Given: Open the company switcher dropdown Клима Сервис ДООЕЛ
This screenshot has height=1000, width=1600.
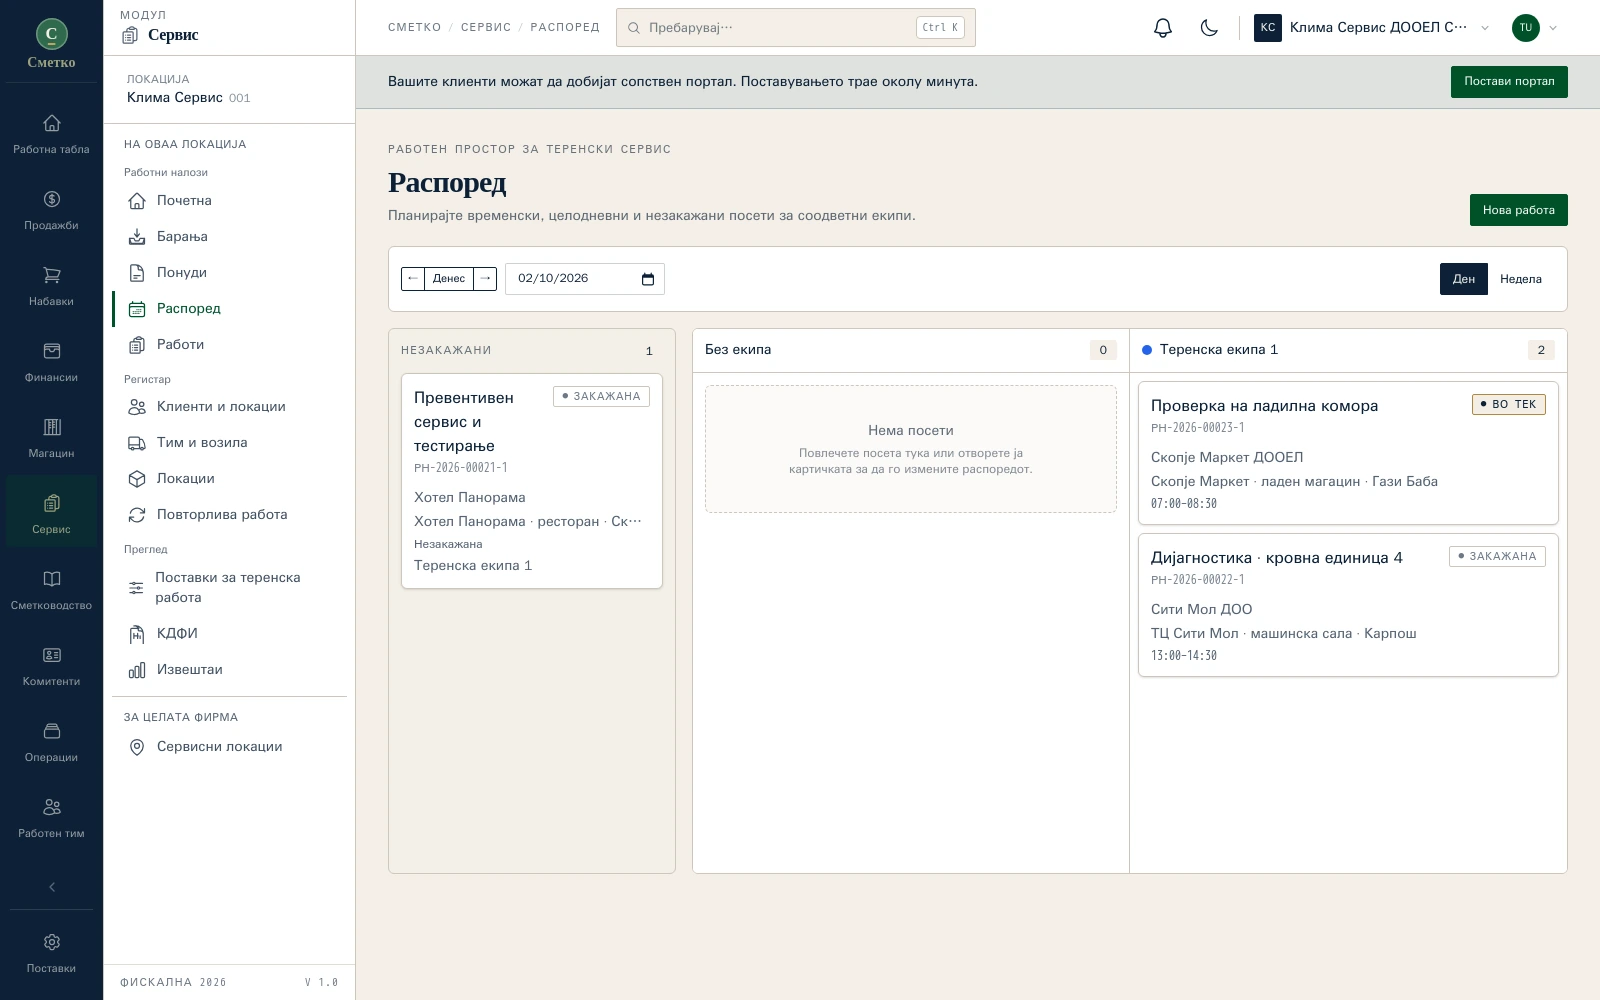Looking at the screenshot, I should (1372, 28).
